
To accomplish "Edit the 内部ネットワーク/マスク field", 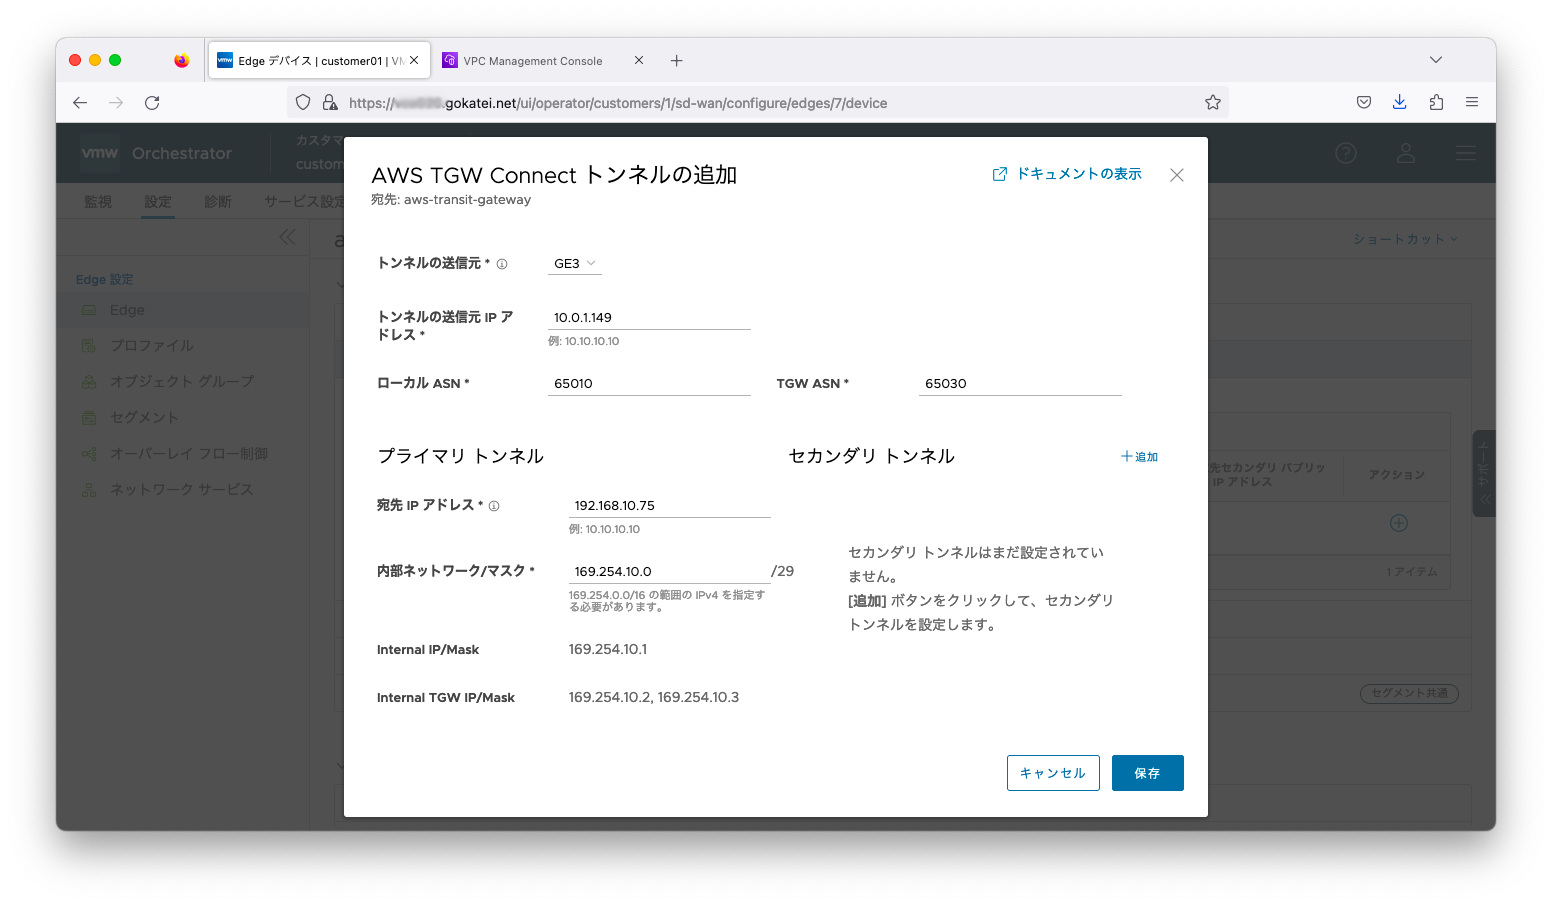I will [669, 572].
